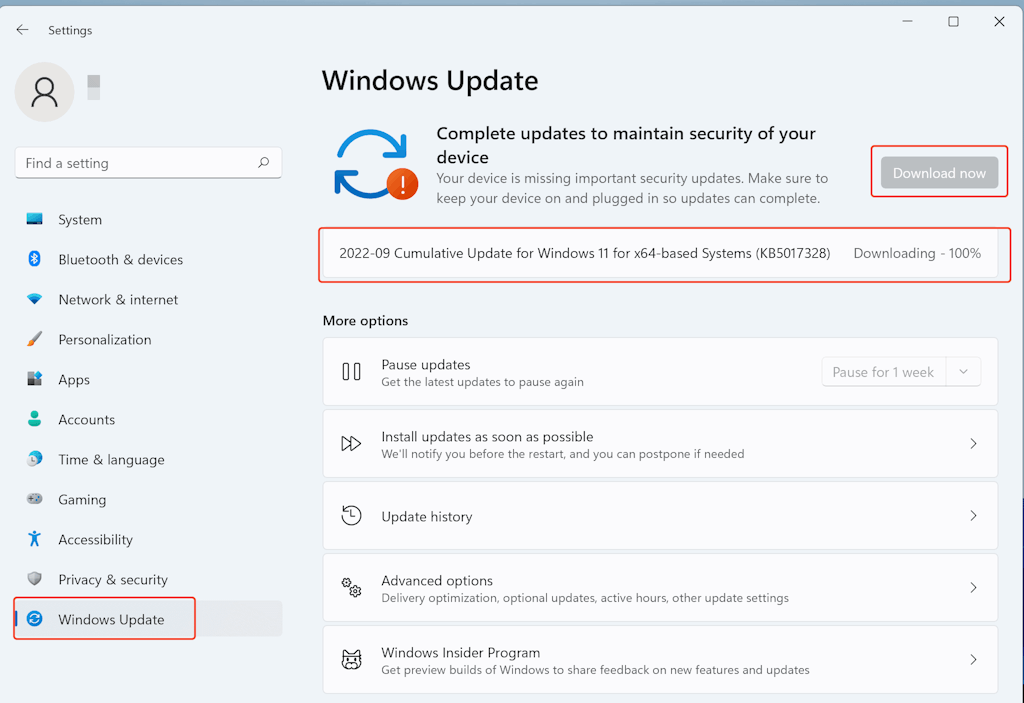
Task: Minimize the Settings window
Action: (x=907, y=22)
